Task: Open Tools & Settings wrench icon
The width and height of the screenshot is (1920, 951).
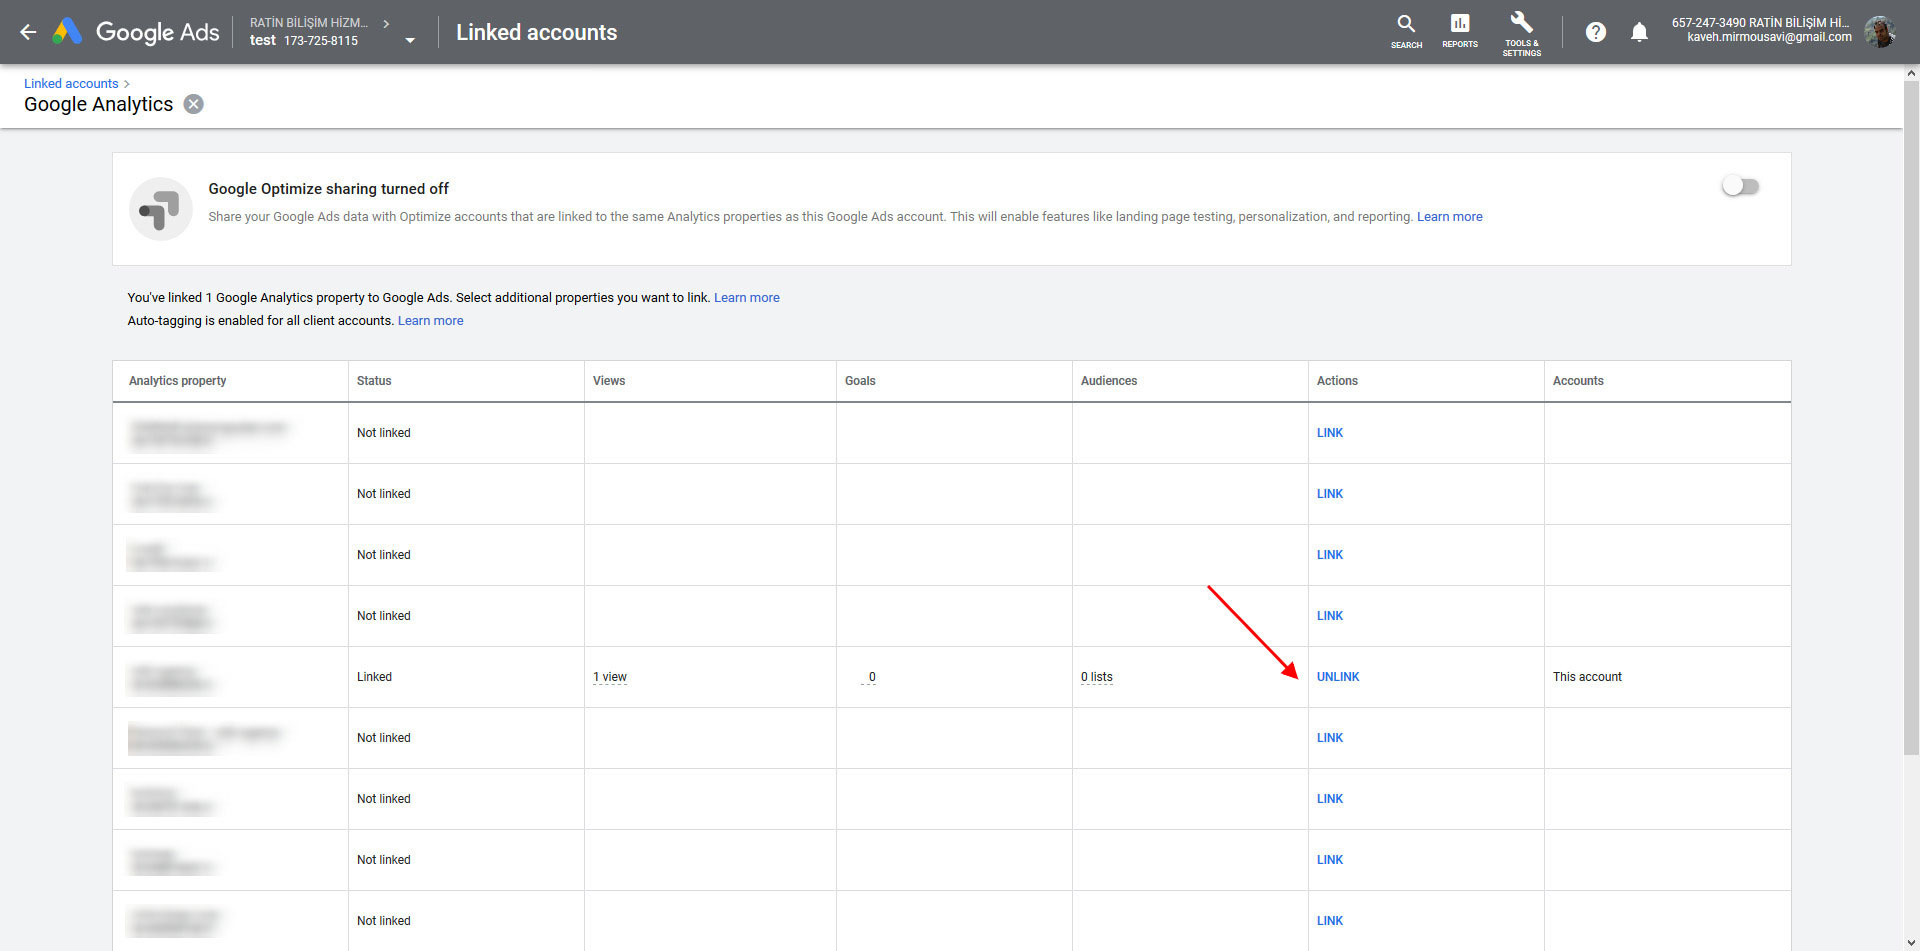Action: click(x=1521, y=33)
